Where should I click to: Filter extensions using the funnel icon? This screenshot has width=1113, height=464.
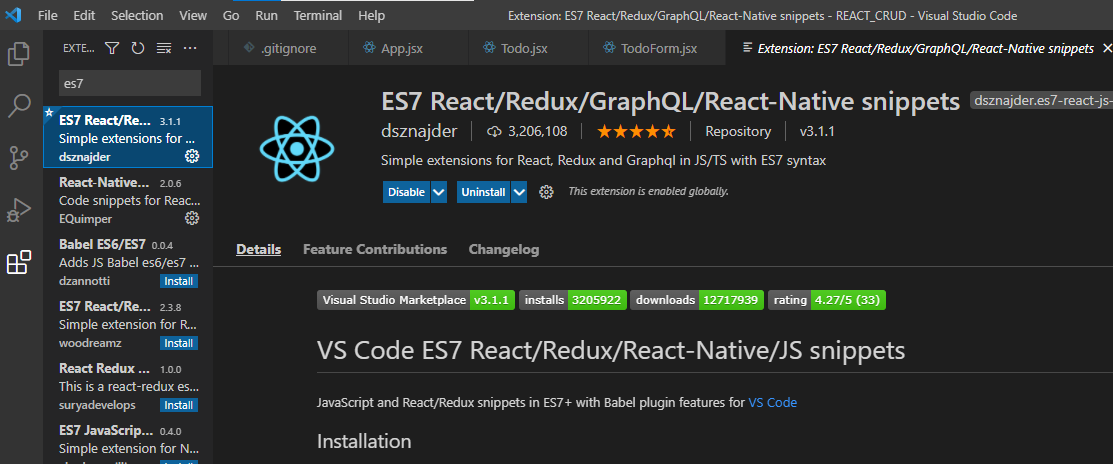click(x=112, y=48)
